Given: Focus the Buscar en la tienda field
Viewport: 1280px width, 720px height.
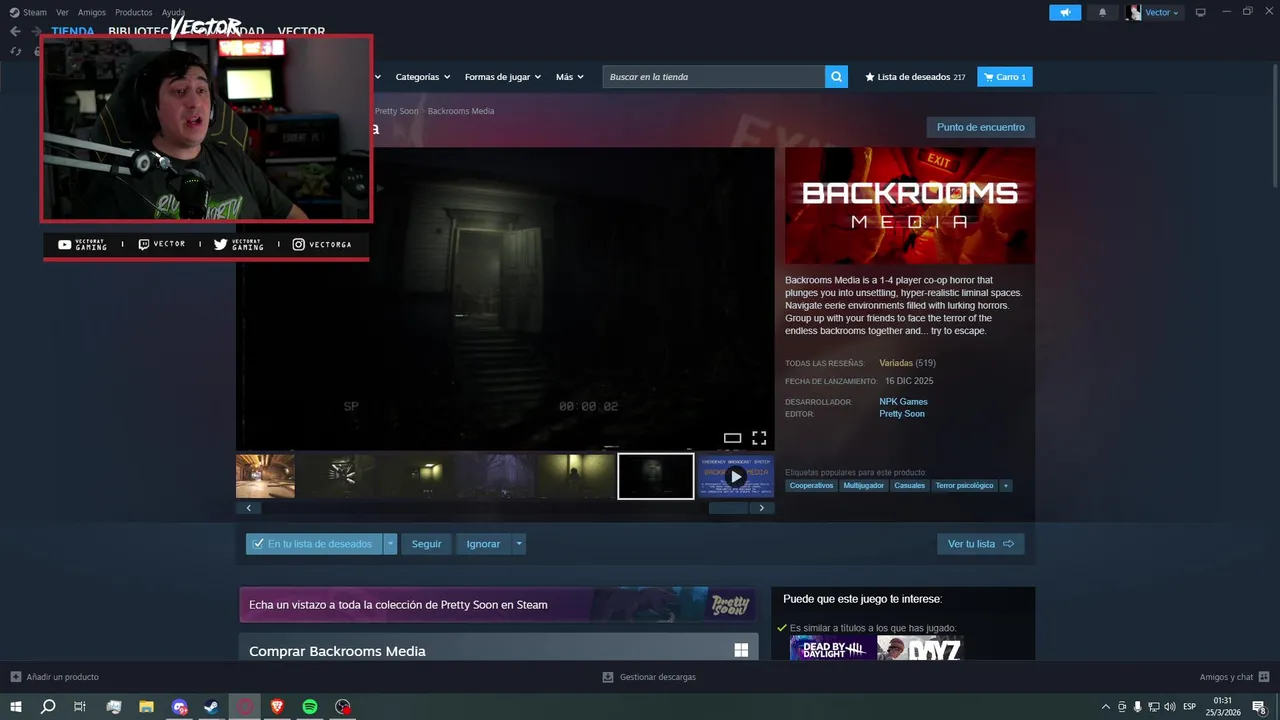Looking at the screenshot, I should pyautogui.click(x=714, y=77).
